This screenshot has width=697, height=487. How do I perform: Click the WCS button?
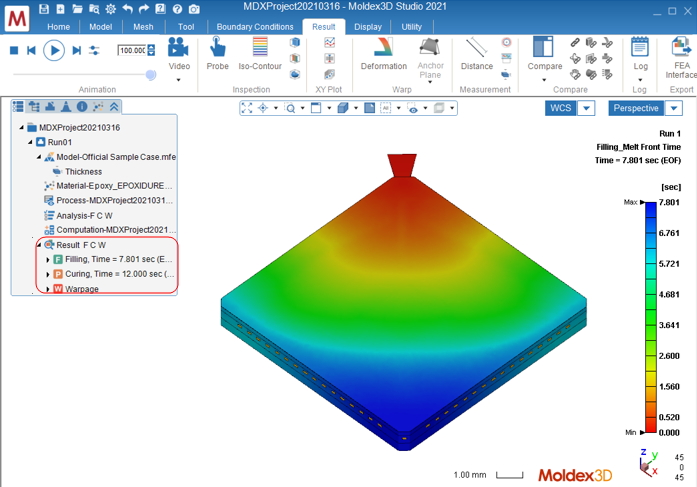(x=561, y=108)
